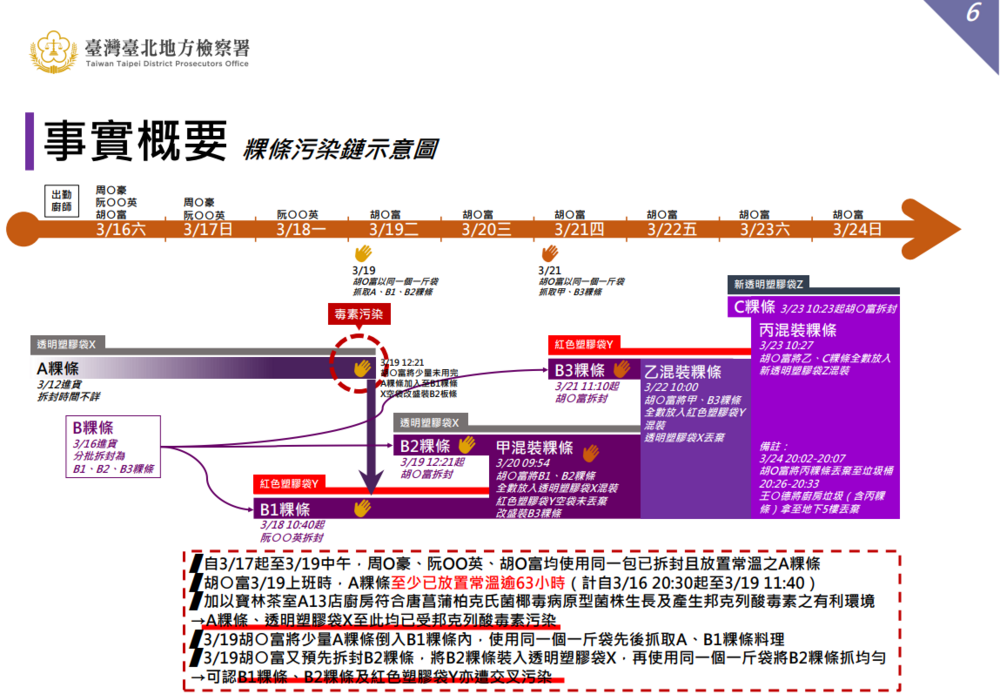Image resolution: width=1000 pixels, height=694 pixels.
Task: Click the hand icon inside the red dashed circle
Action: pyautogui.click(x=361, y=368)
